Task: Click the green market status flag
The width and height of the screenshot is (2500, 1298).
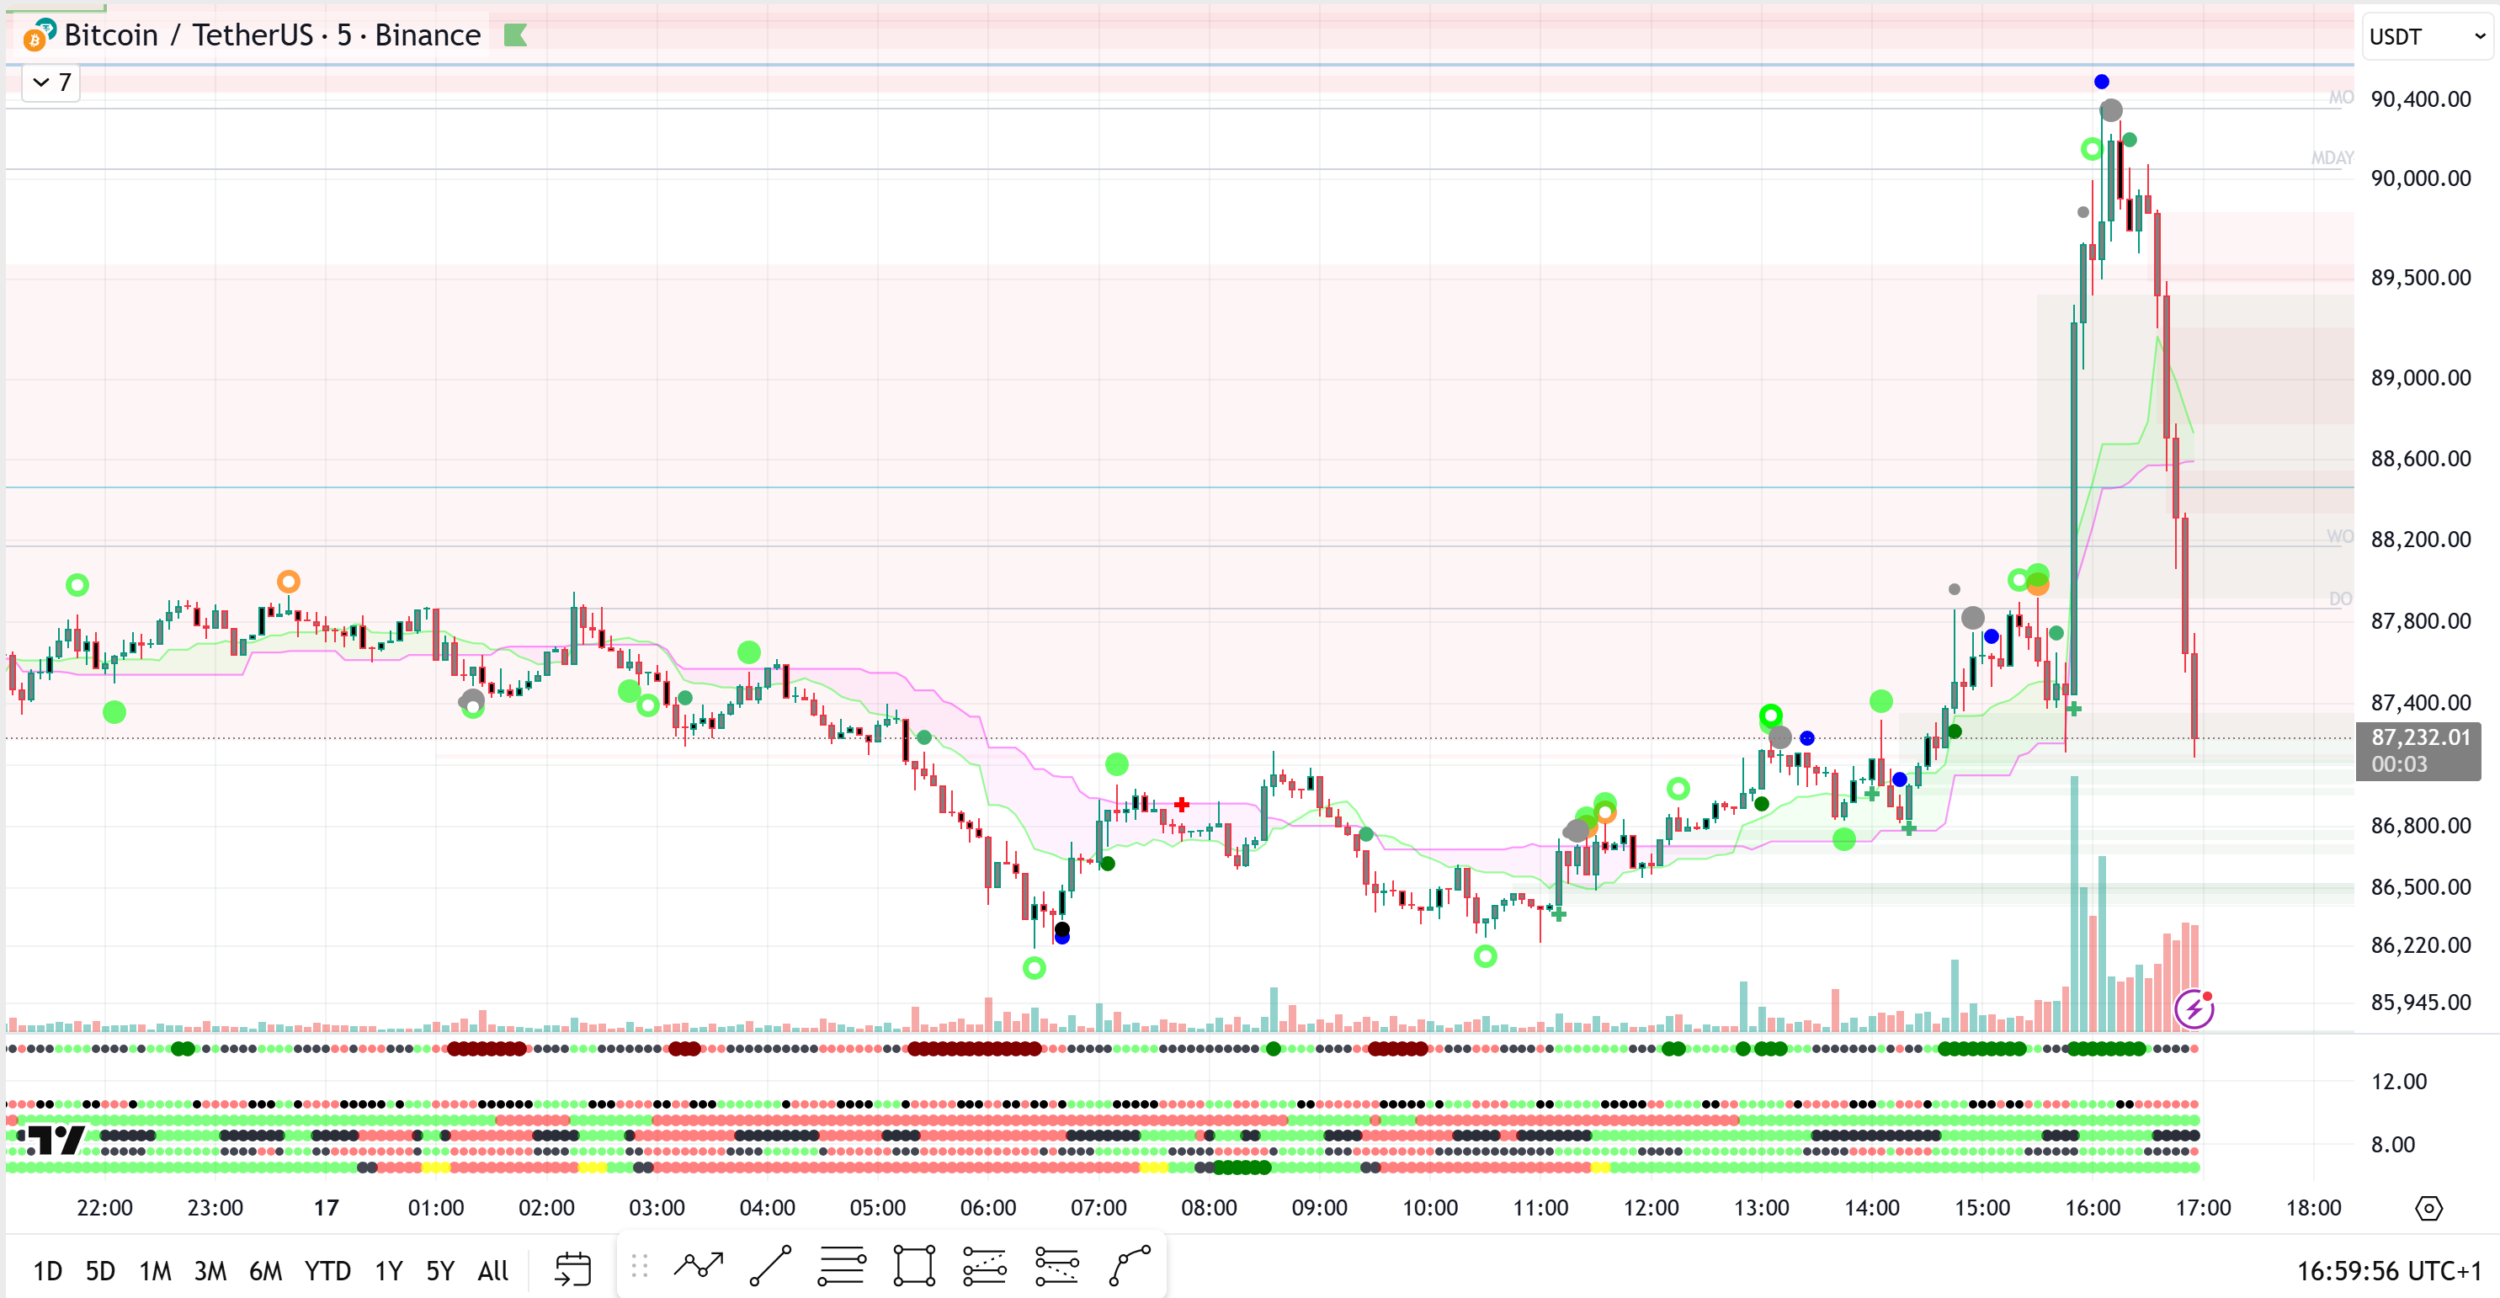Action: 515,36
